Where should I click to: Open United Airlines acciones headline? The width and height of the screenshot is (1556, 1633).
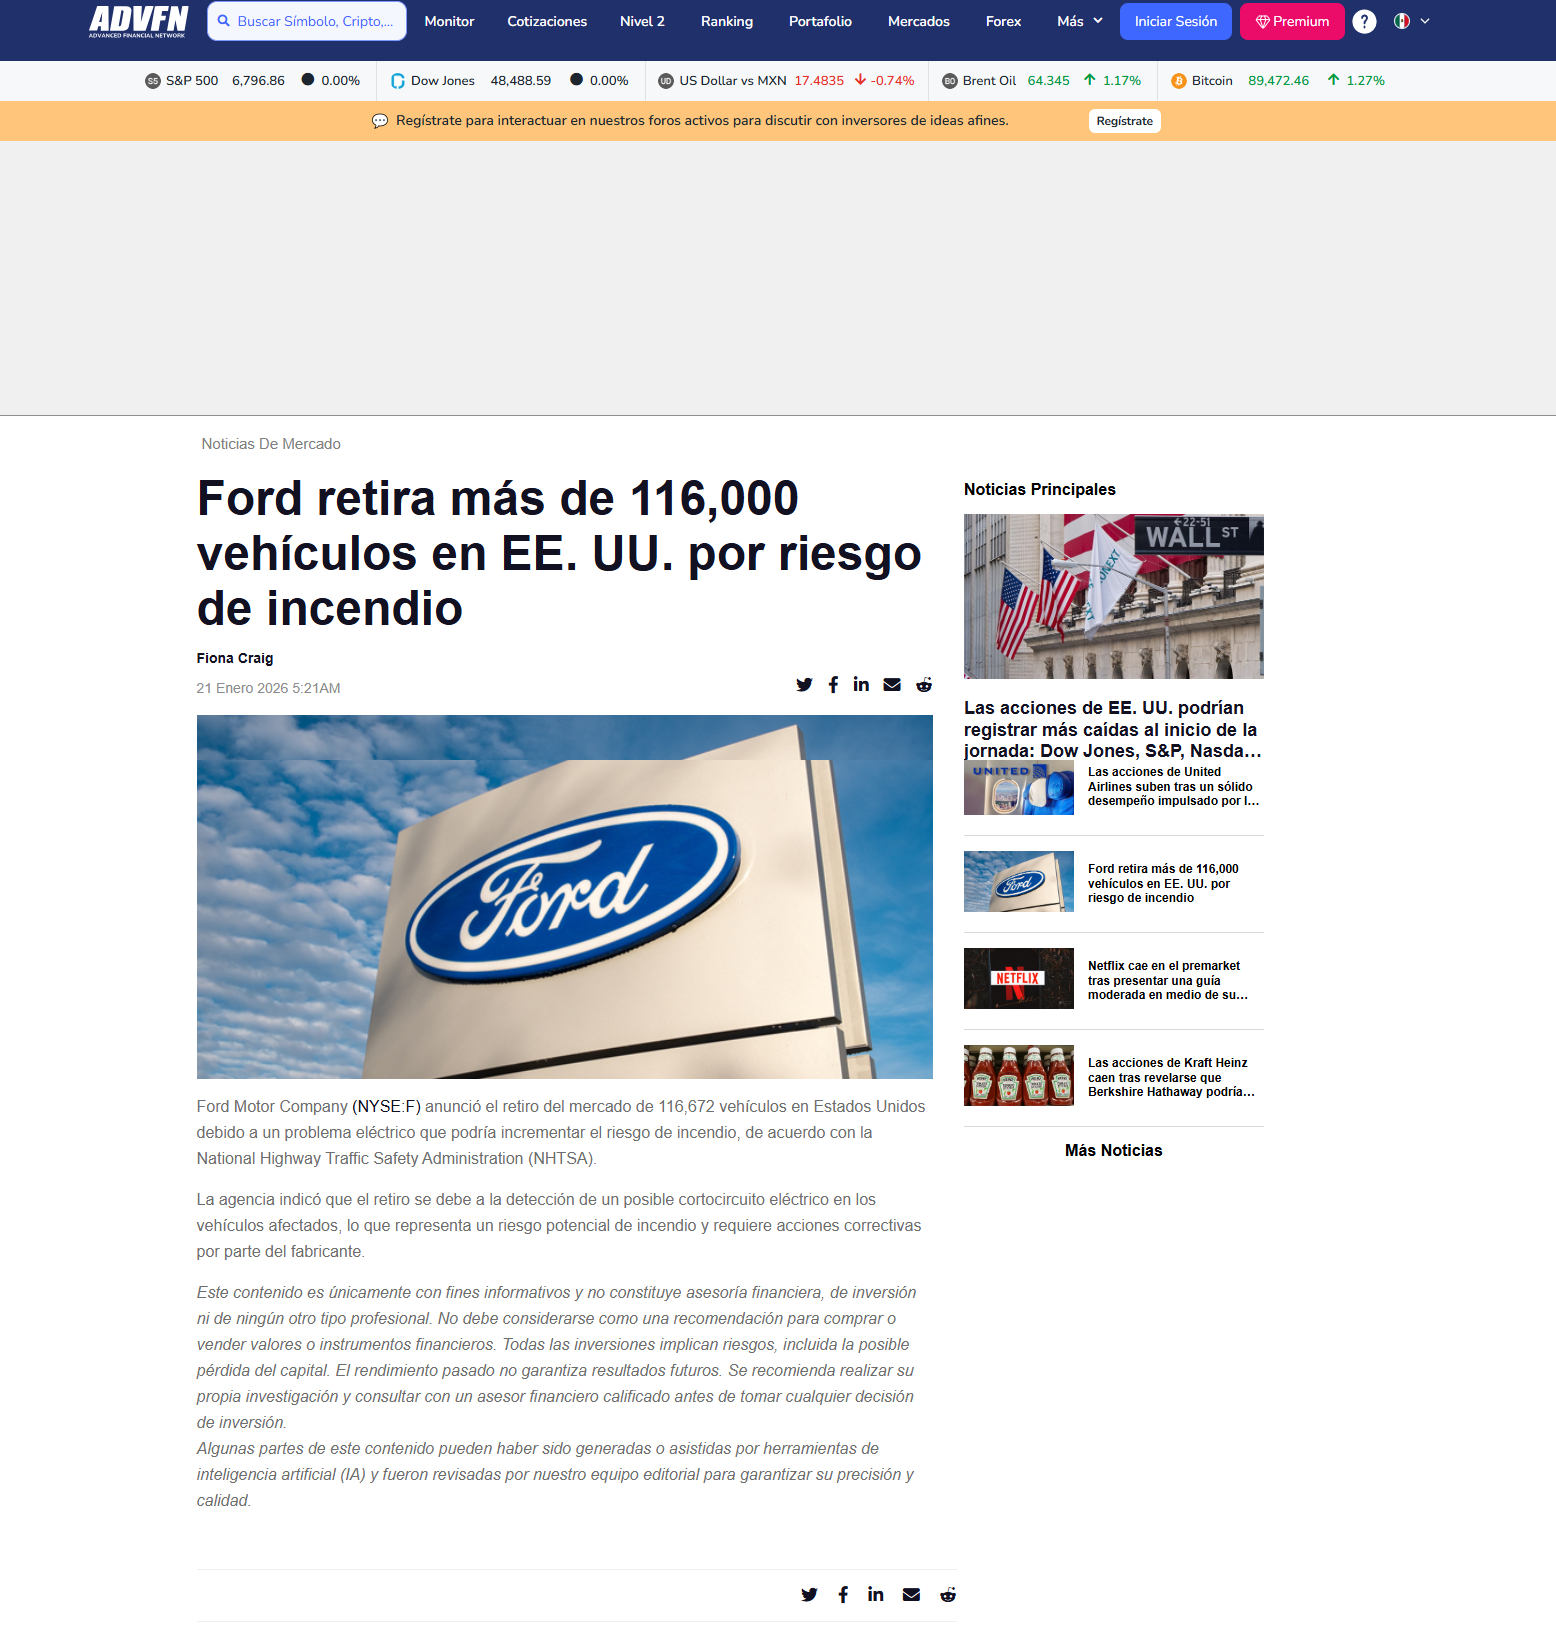pos(1174,787)
